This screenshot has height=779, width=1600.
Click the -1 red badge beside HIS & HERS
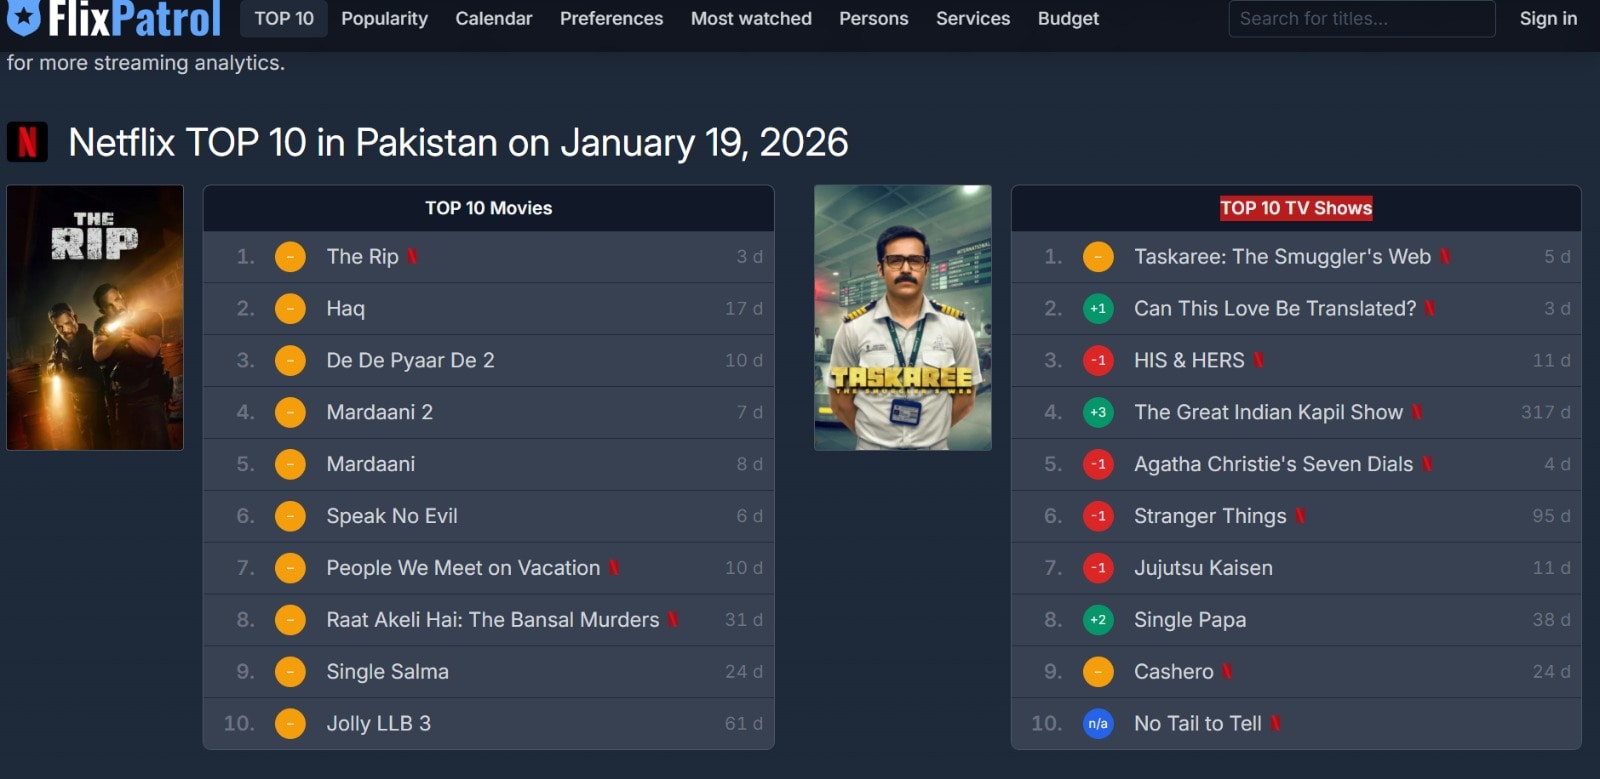[1098, 360]
